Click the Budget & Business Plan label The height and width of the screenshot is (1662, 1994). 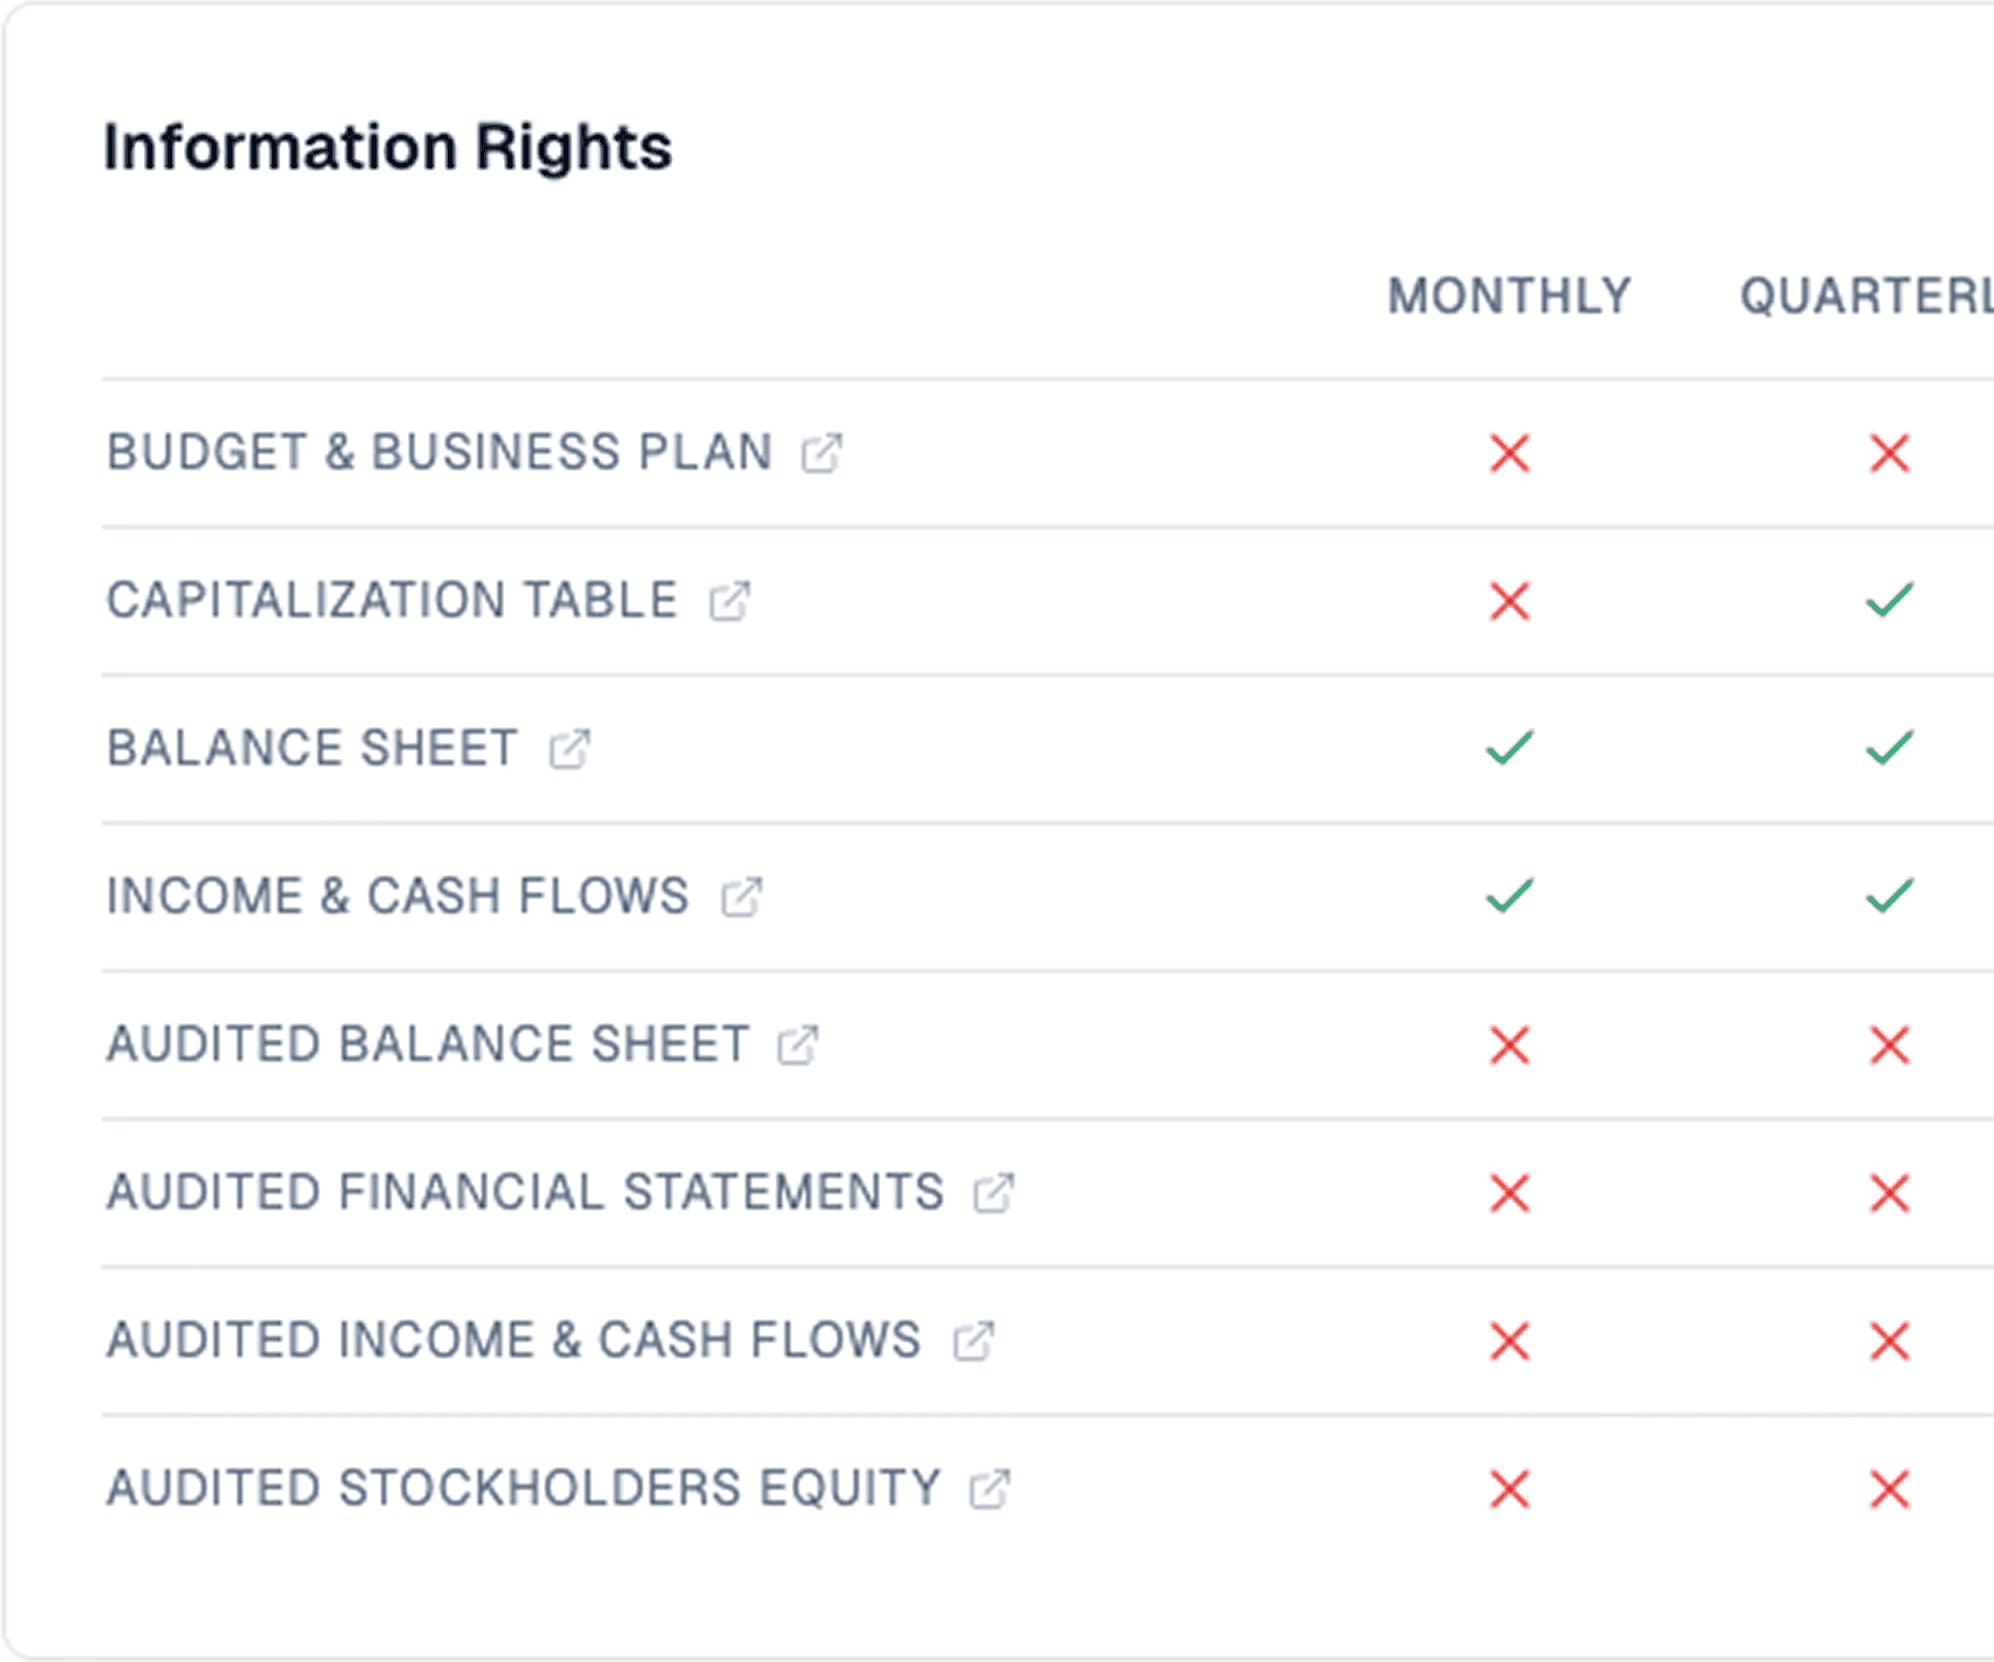click(x=440, y=452)
